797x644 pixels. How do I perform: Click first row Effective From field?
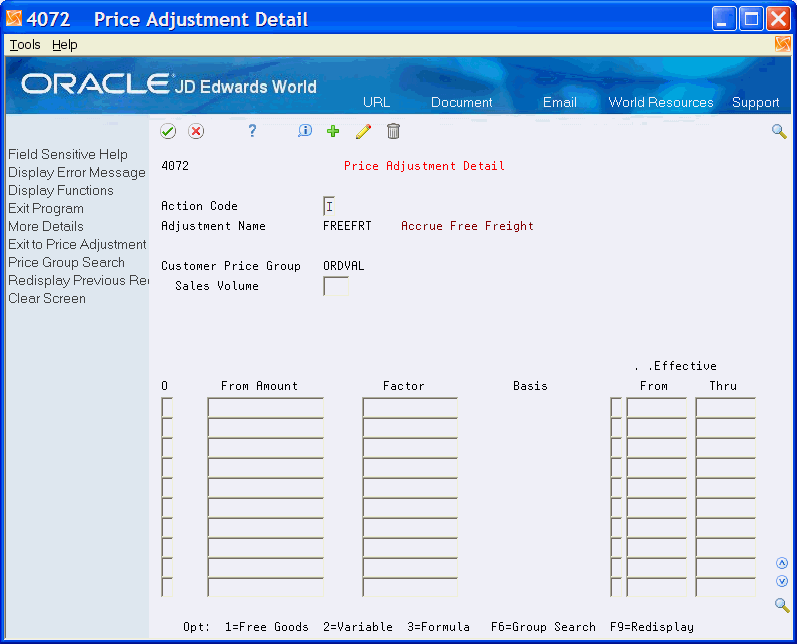(x=656, y=408)
